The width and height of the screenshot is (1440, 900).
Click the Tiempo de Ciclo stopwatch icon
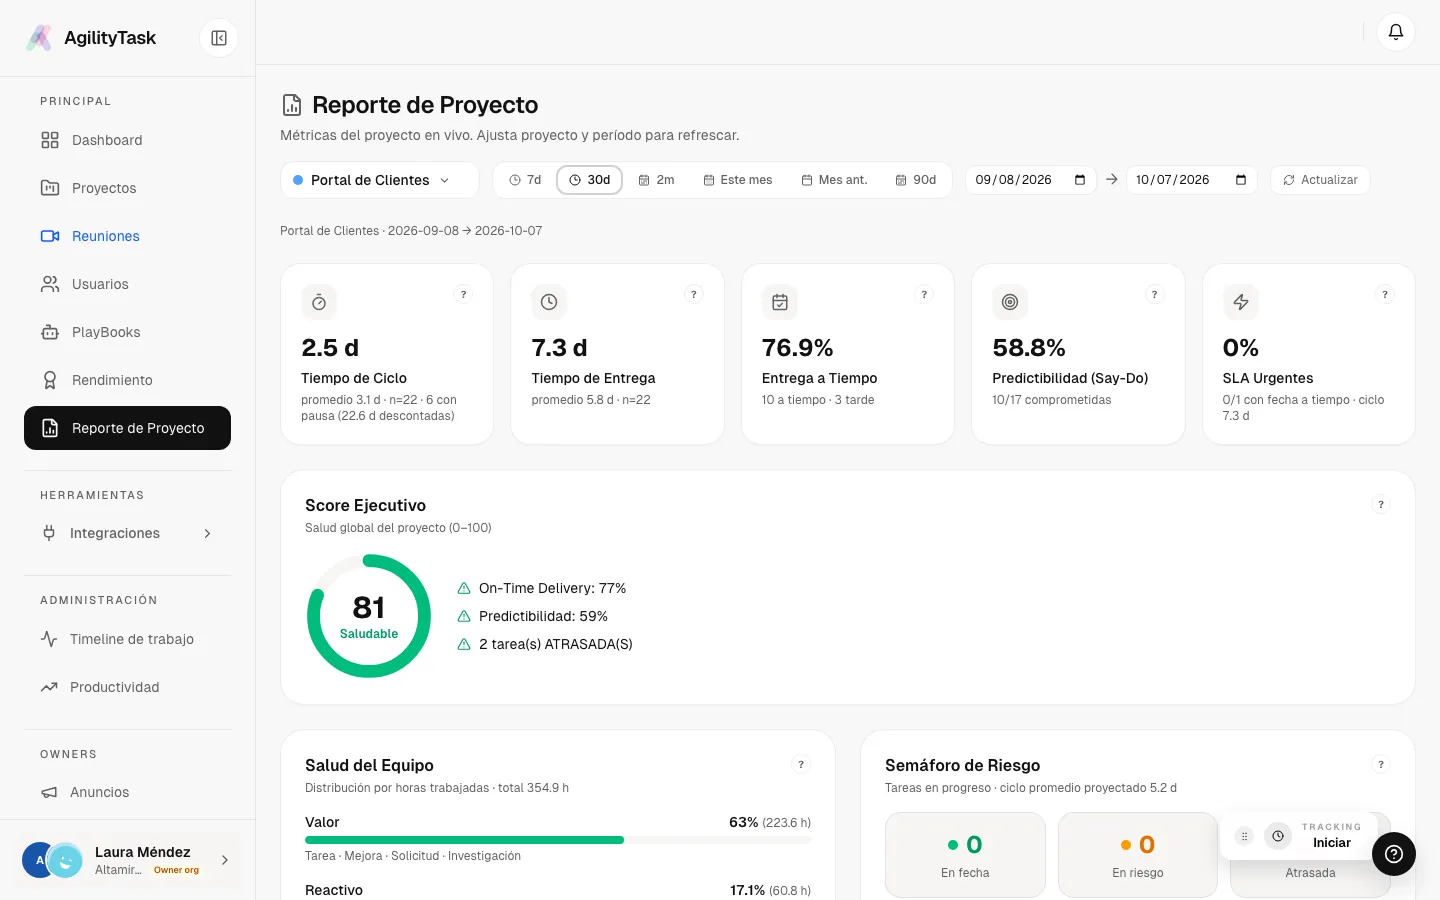(x=319, y=302)
